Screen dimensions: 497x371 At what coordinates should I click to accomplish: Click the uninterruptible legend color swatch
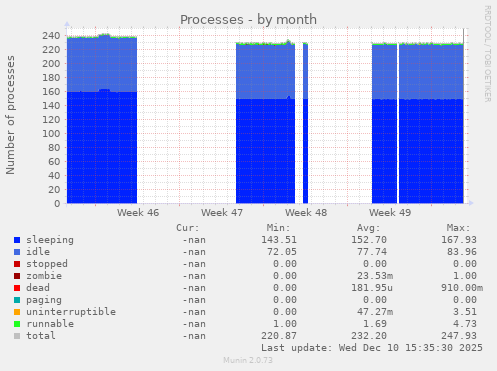(17, 312)
